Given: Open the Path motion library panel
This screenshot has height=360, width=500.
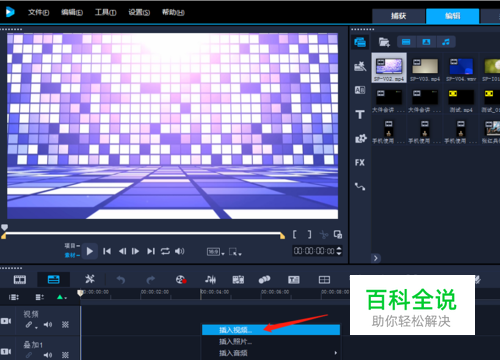Looking at the screenshot, I should click(360, 186).
